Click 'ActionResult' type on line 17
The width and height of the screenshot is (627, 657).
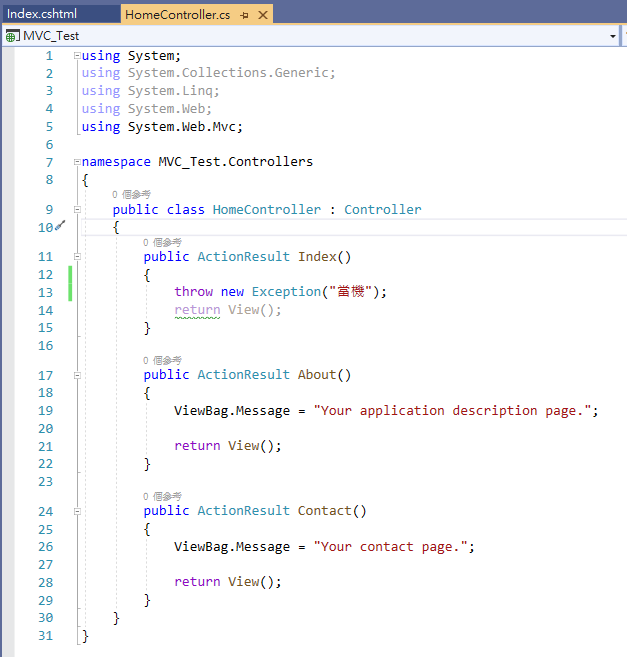[244, 375]
